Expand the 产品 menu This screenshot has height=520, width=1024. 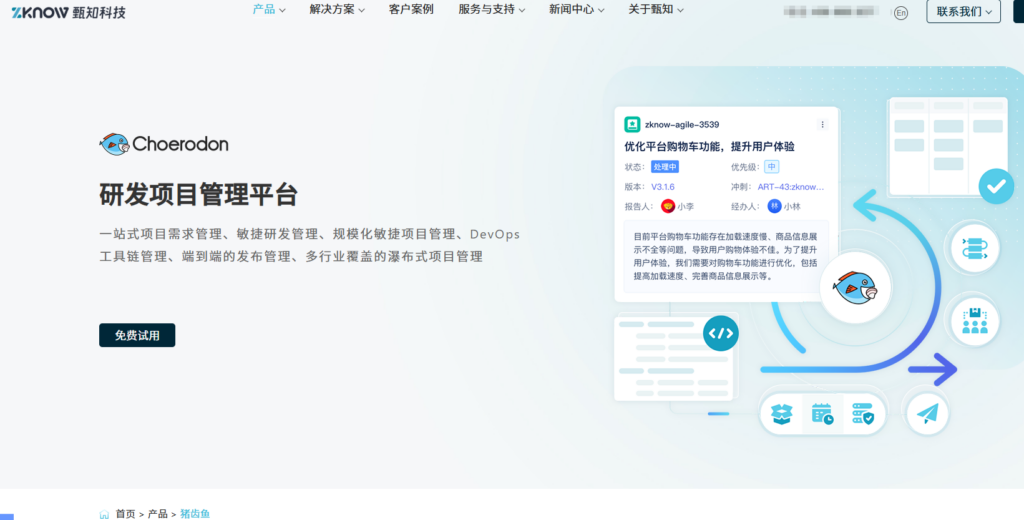(x=269, y=10)
